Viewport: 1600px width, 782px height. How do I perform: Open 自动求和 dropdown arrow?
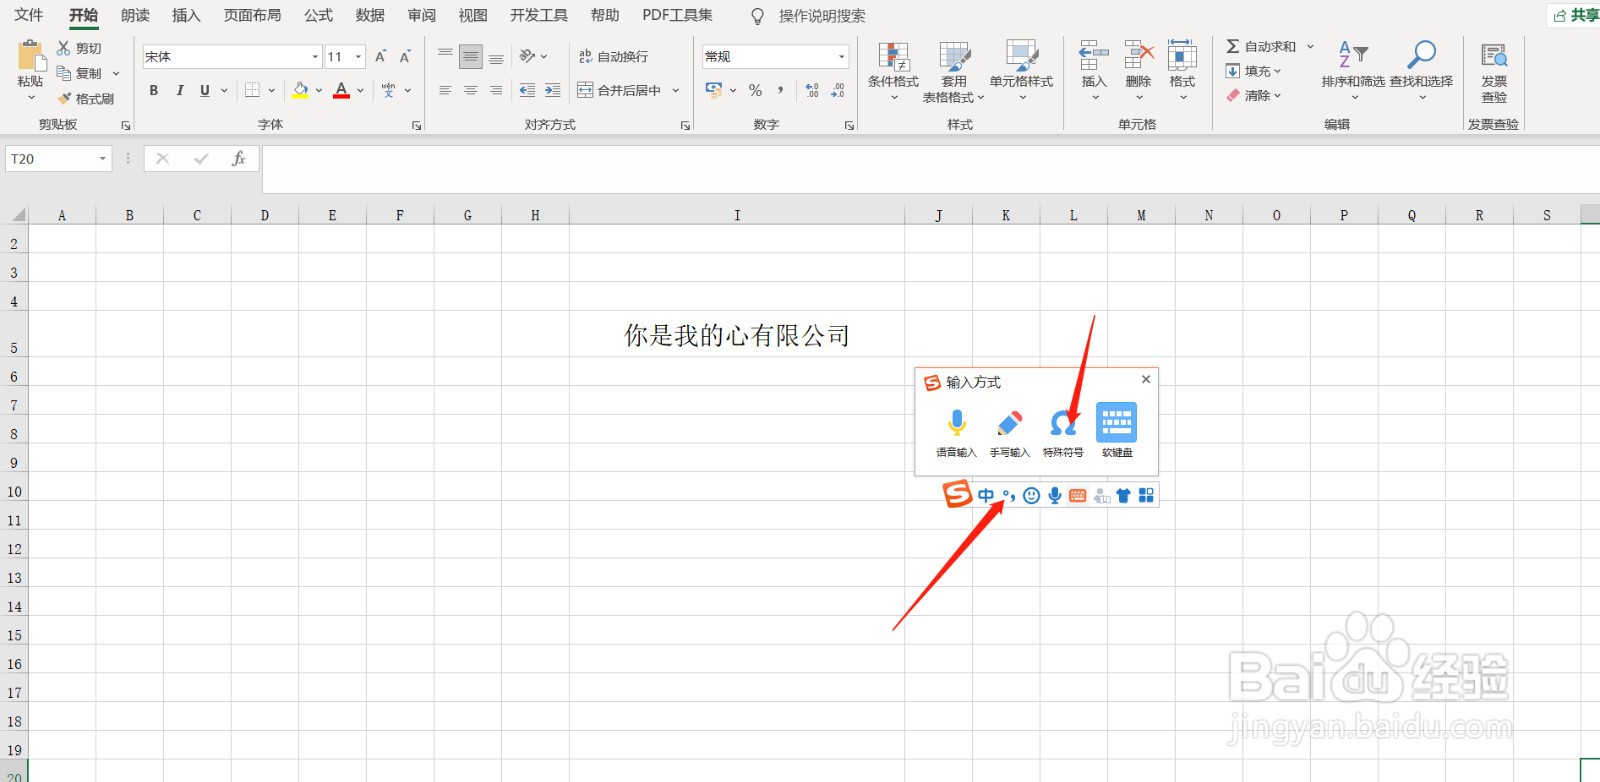tap(1310, 46)
